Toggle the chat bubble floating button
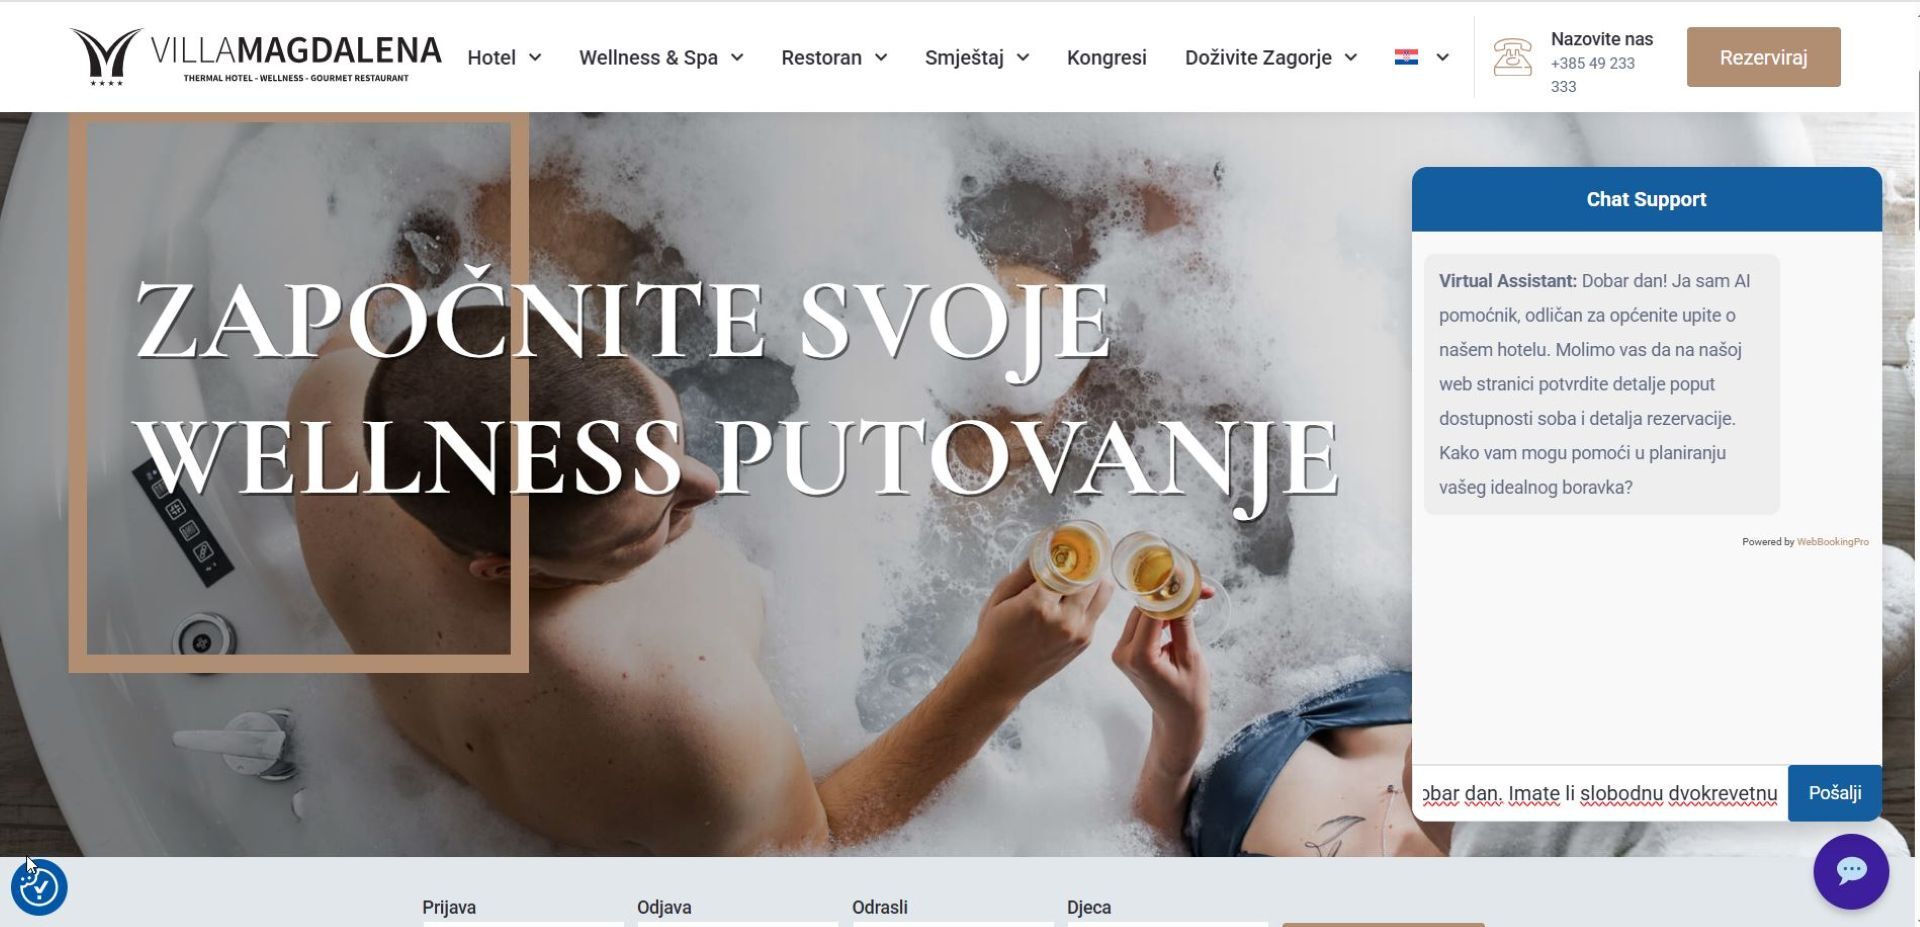The image size is (1920, 927). coord(1851,871)
